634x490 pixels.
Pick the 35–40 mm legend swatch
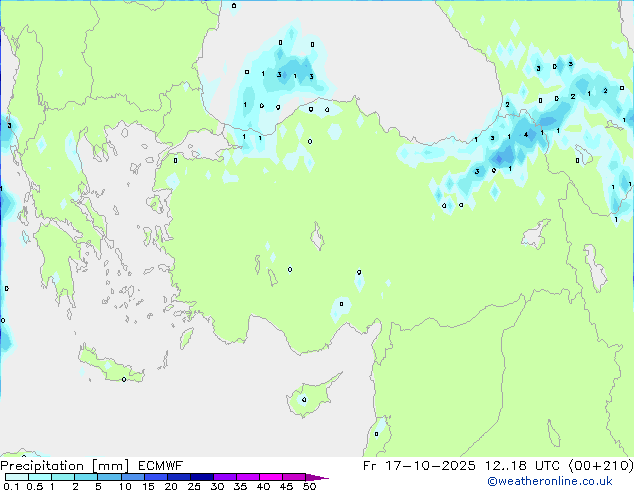[x=248, y=477]
